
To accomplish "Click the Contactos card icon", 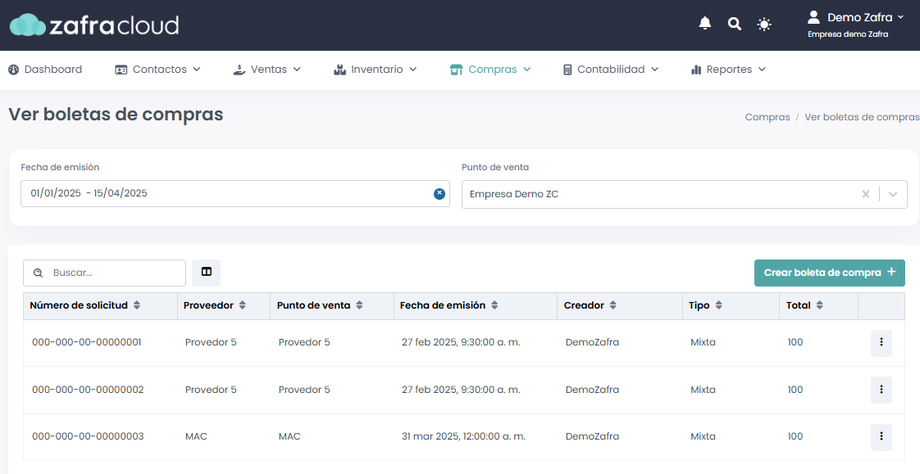I will tap(121, 70).
